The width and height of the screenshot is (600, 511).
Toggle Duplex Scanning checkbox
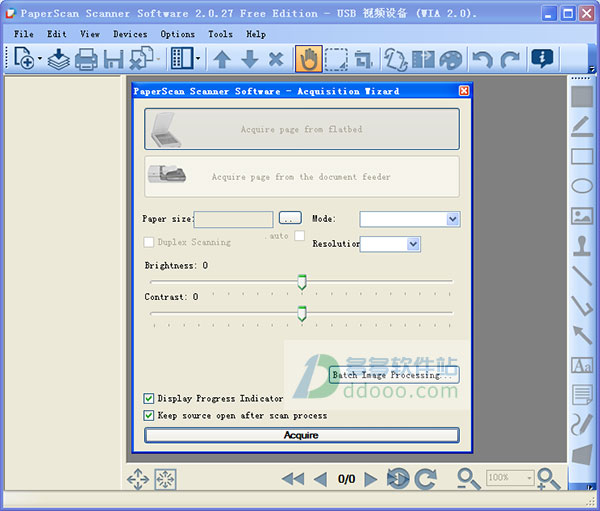(148, 242)
